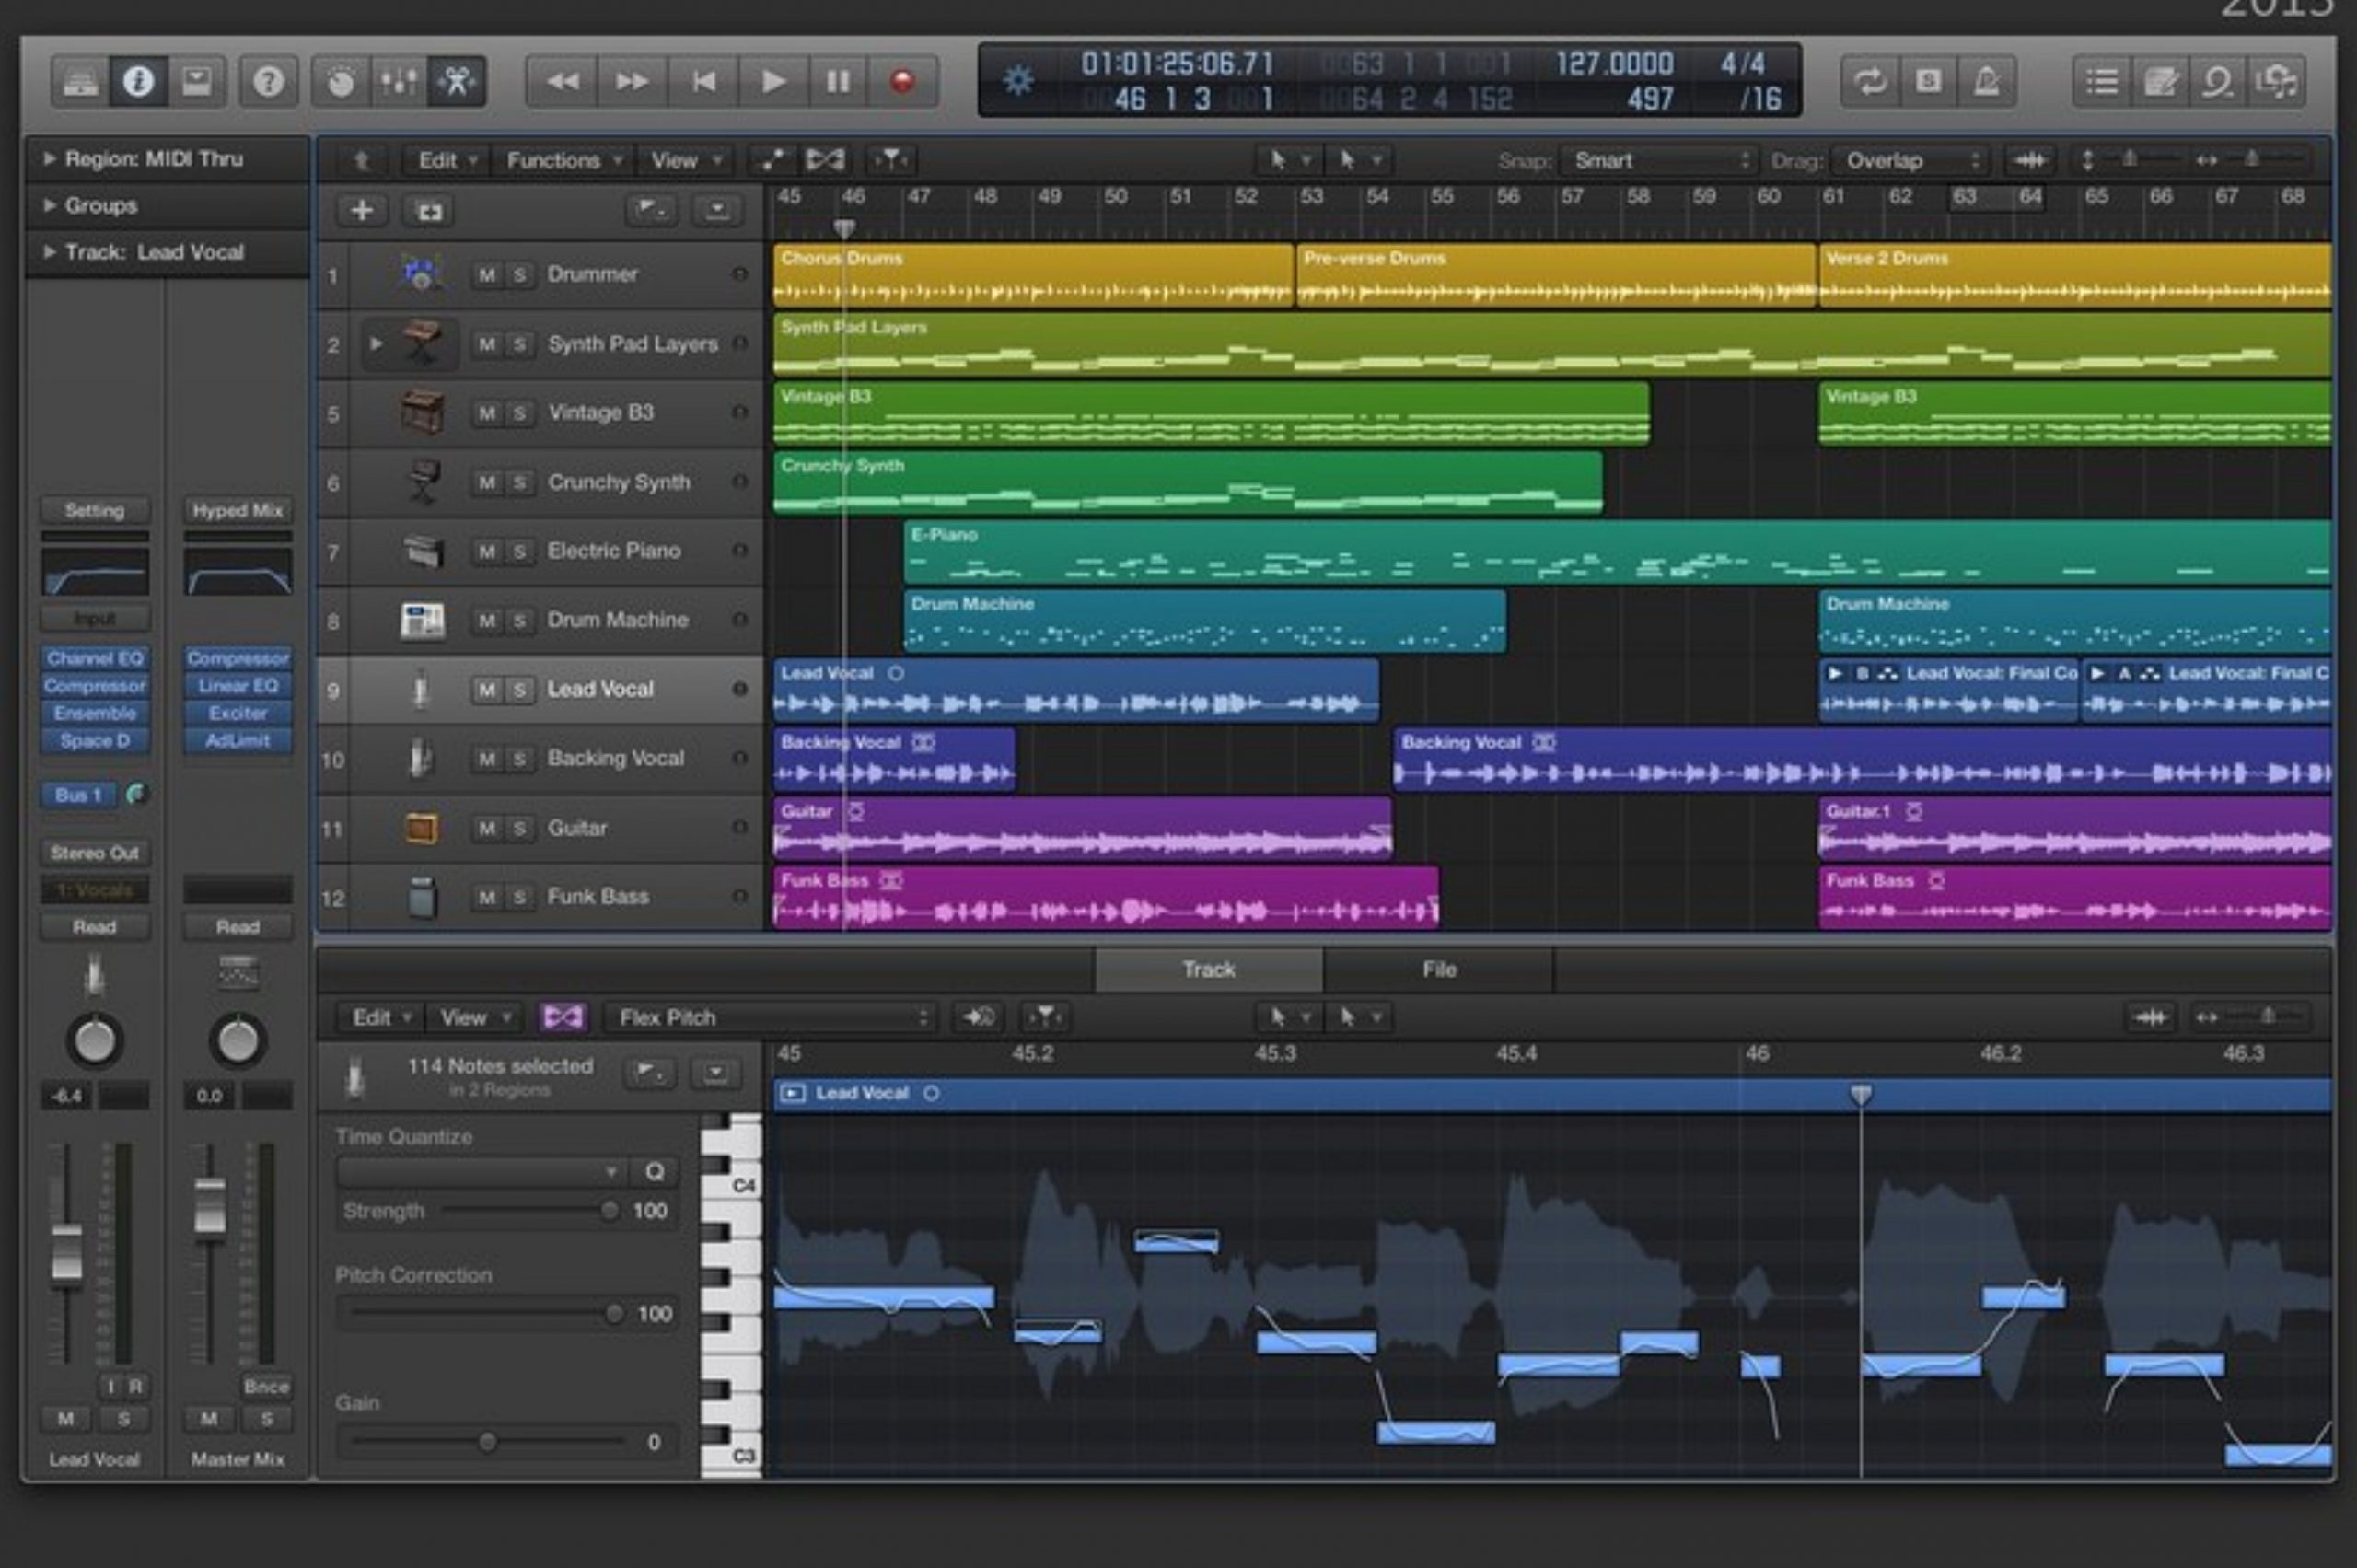This screenshot has width=2357, height=1568.
Task: Click the add new track plus button
Action: coord(362,211)
